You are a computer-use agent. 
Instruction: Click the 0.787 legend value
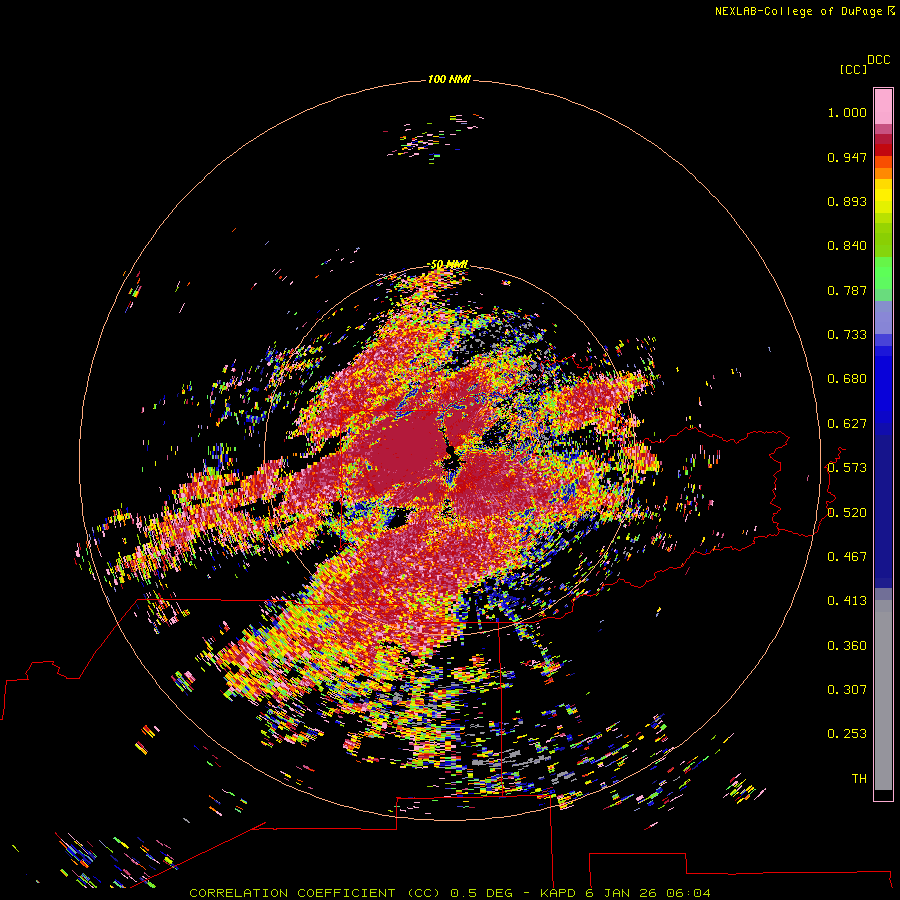pyautogui.click(x=847, y=290)
